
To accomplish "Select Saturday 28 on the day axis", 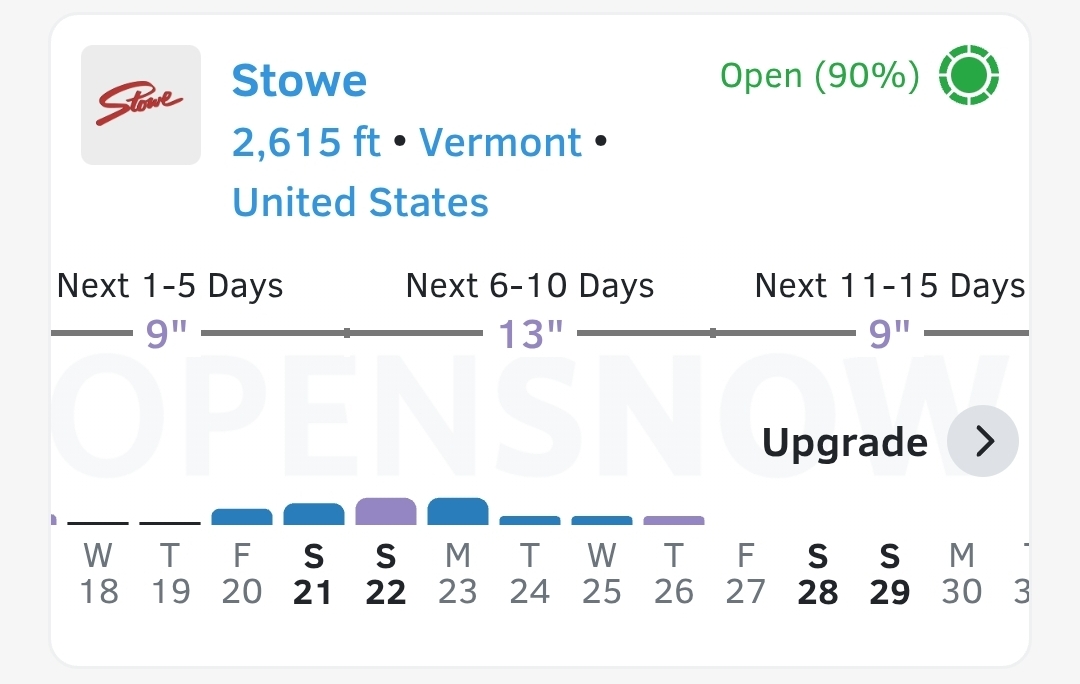I will click(x=818, y=574).
